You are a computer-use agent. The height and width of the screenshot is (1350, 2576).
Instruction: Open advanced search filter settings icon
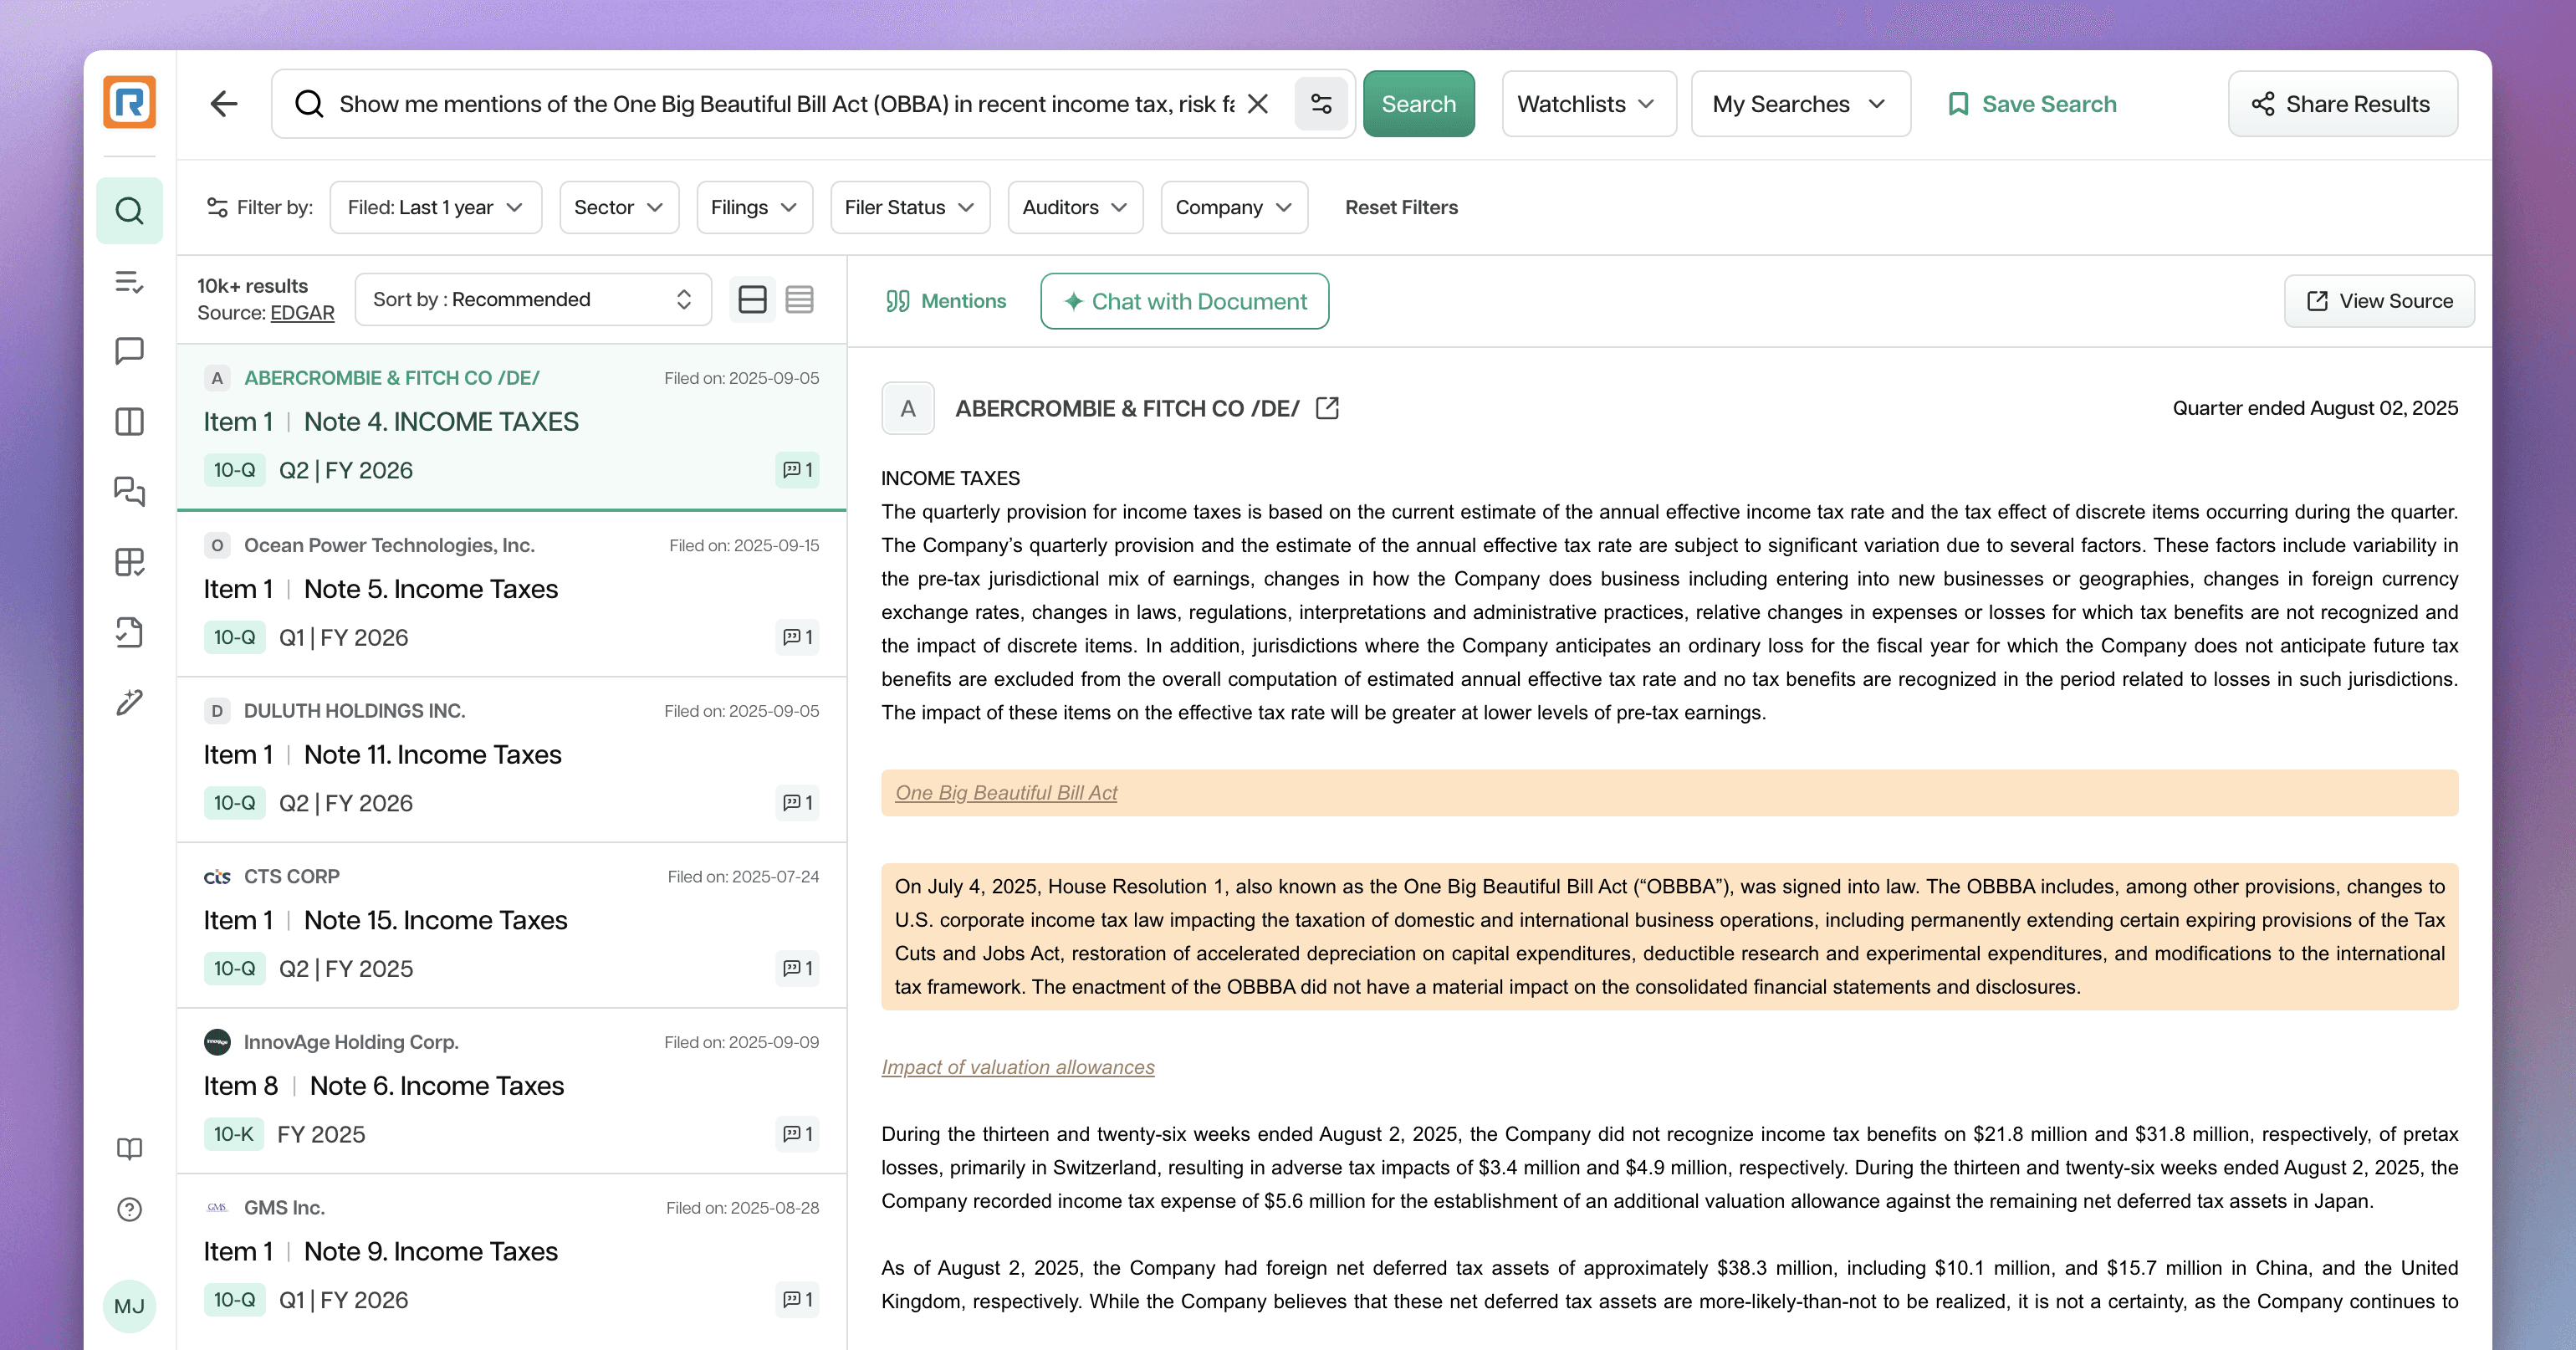coord(1320,103)
